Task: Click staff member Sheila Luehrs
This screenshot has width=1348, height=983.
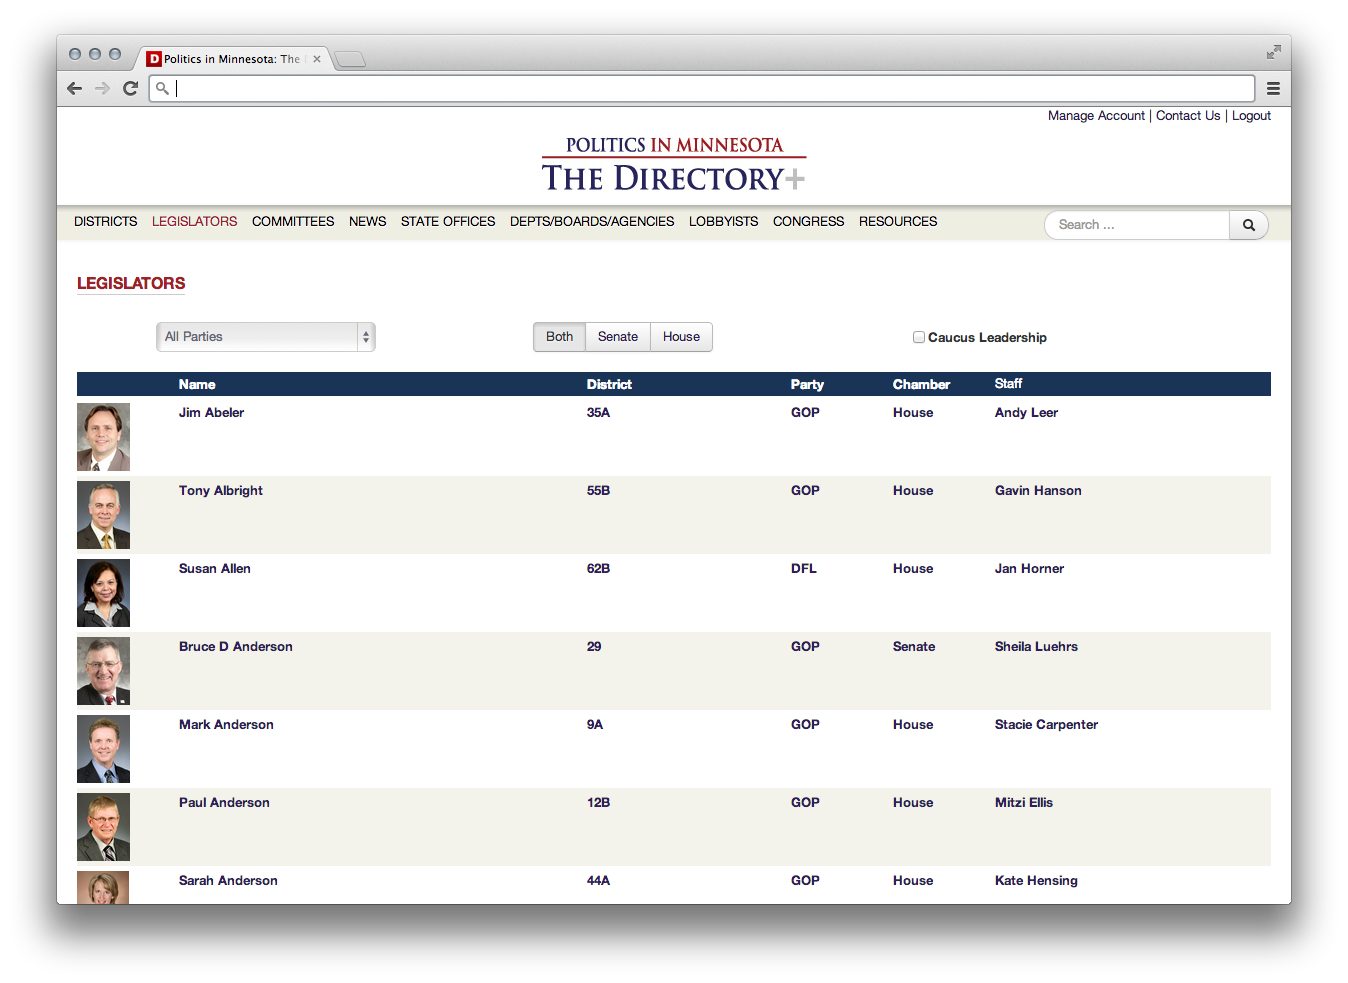Action: click(1036, 646)
